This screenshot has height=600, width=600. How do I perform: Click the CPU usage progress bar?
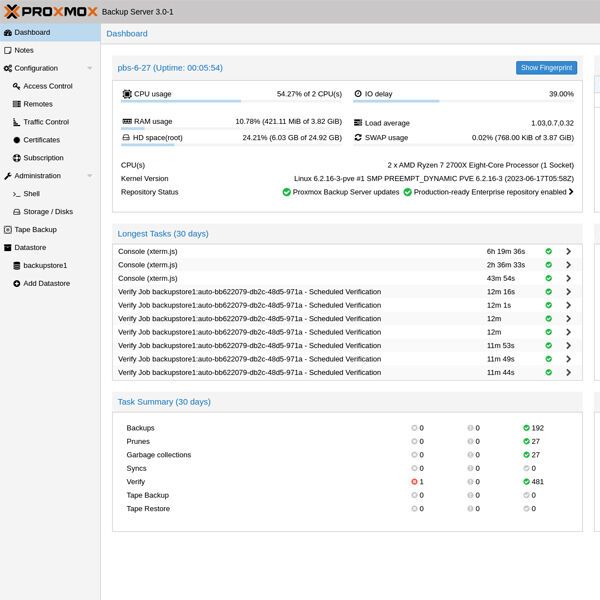pyautogui.click(x=231, y=101)
